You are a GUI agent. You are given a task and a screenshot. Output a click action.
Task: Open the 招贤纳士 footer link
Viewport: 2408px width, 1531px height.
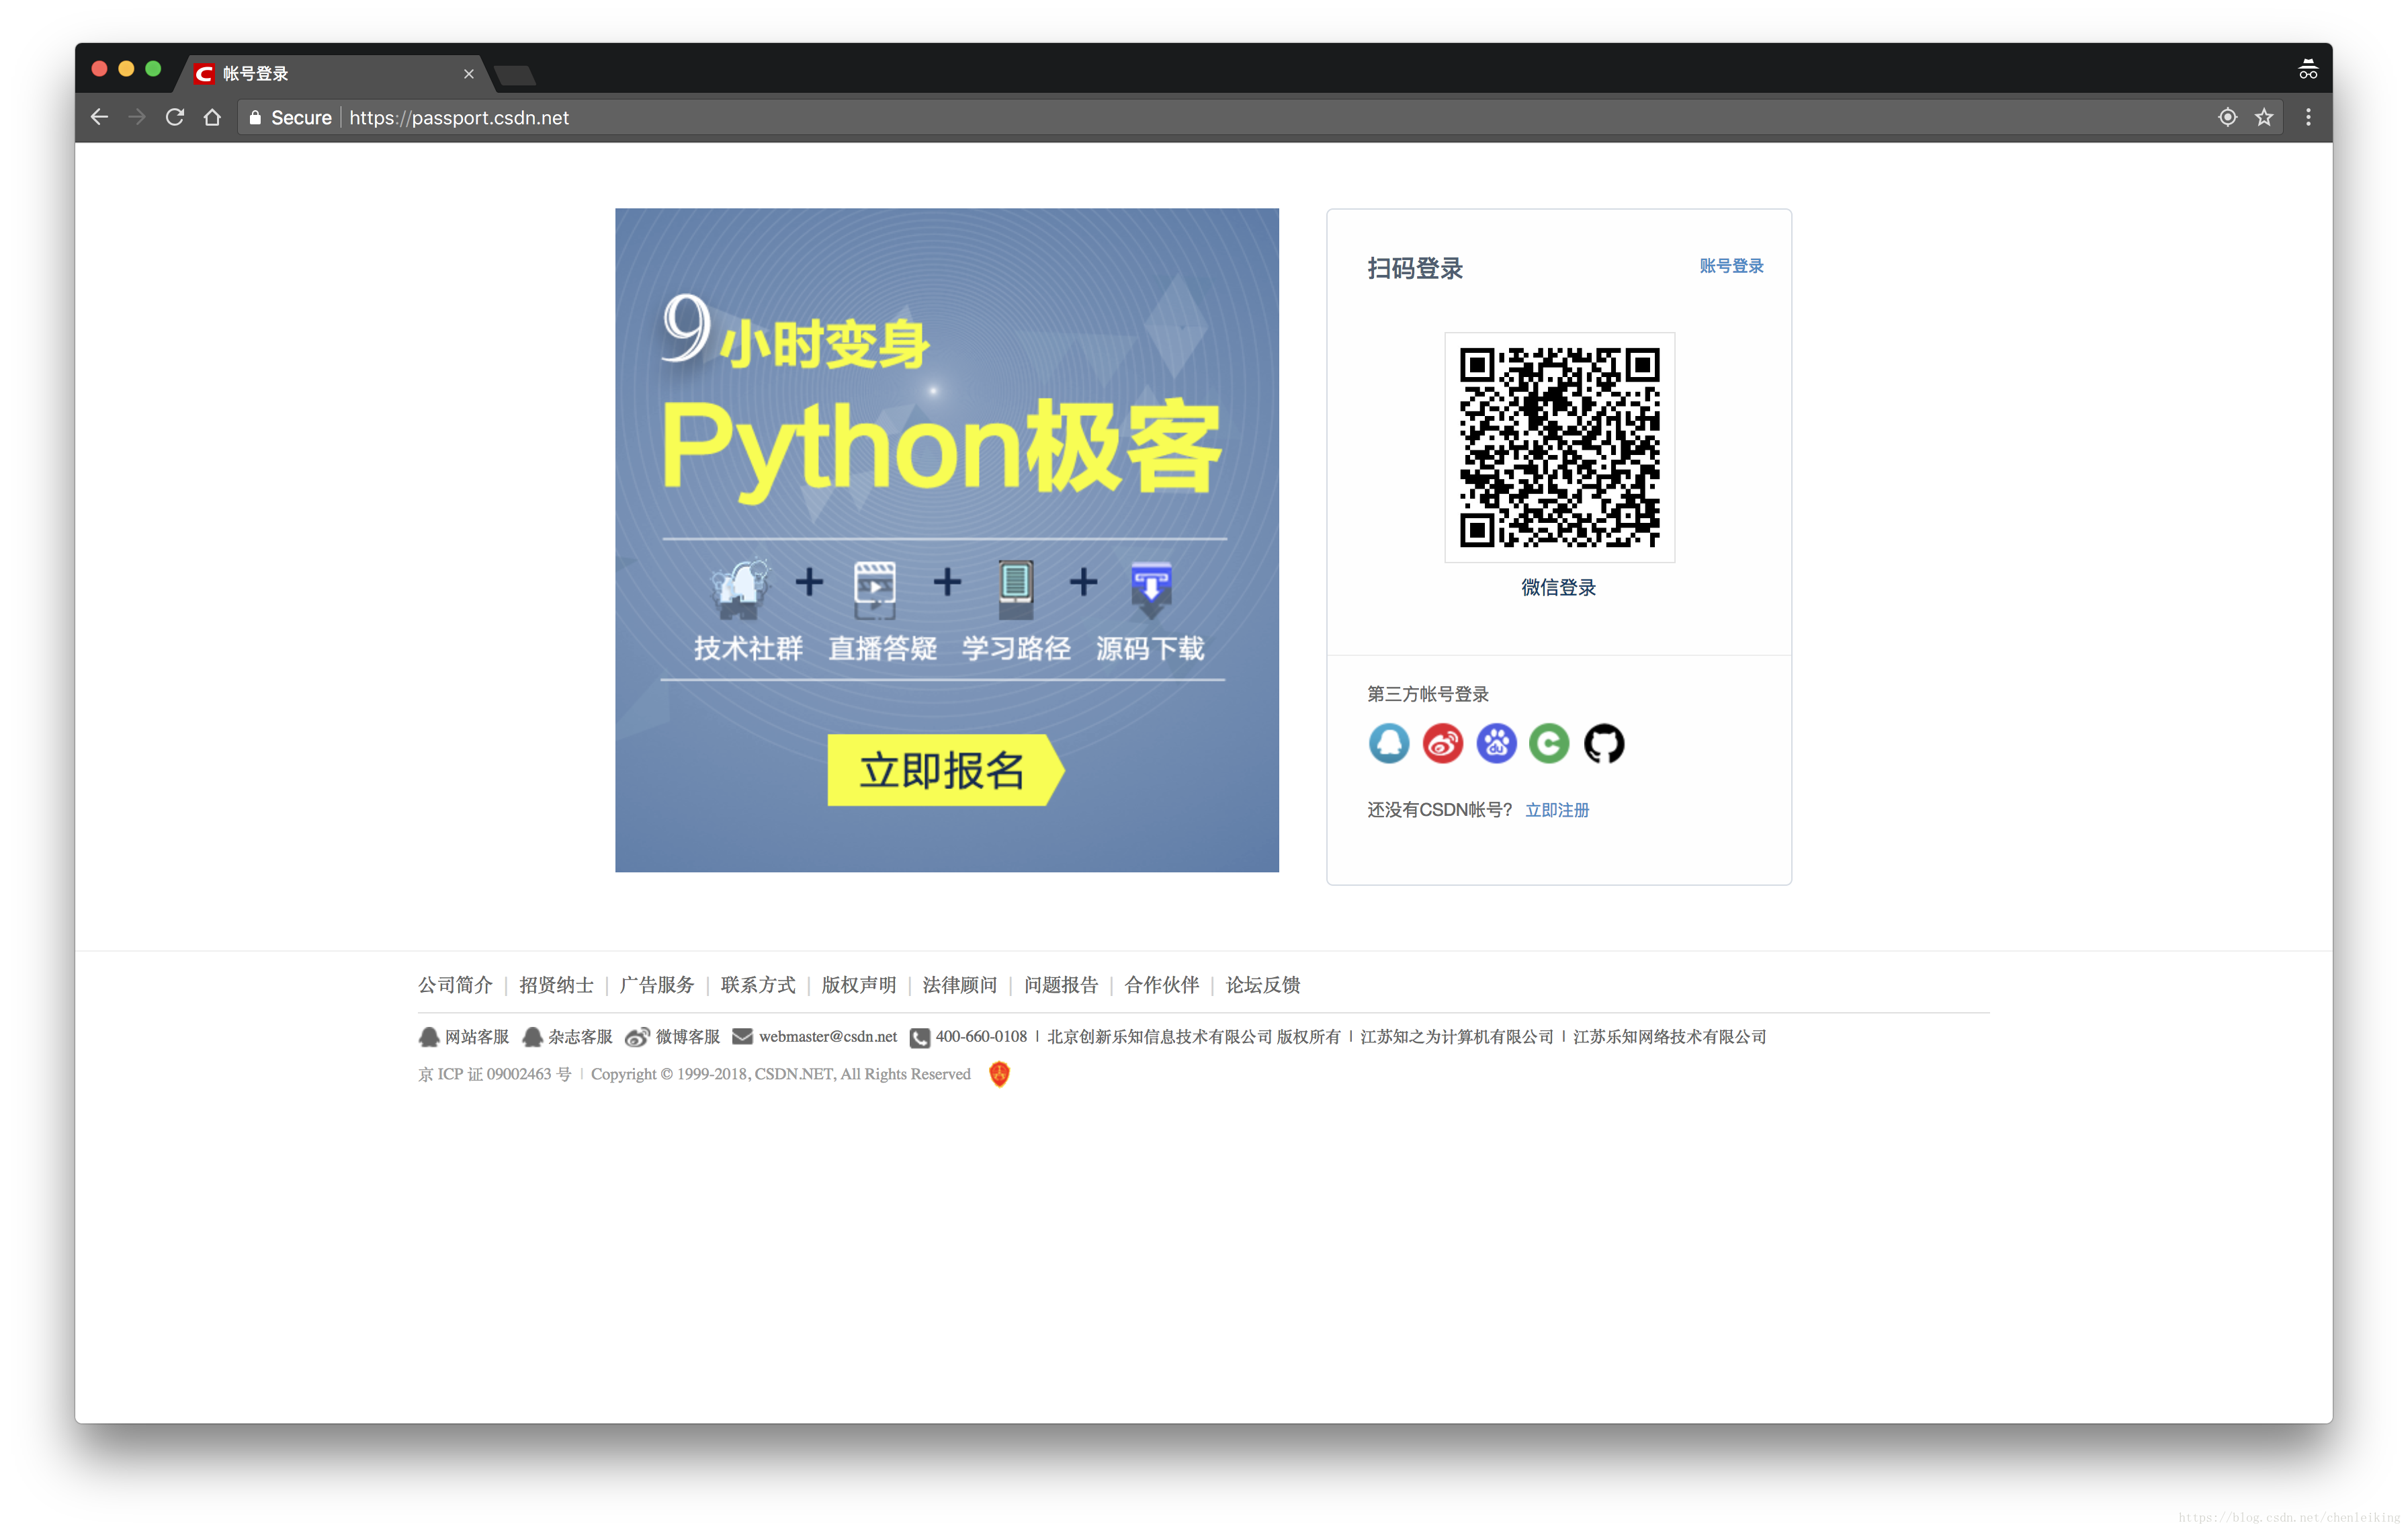(x=556, y=985)
